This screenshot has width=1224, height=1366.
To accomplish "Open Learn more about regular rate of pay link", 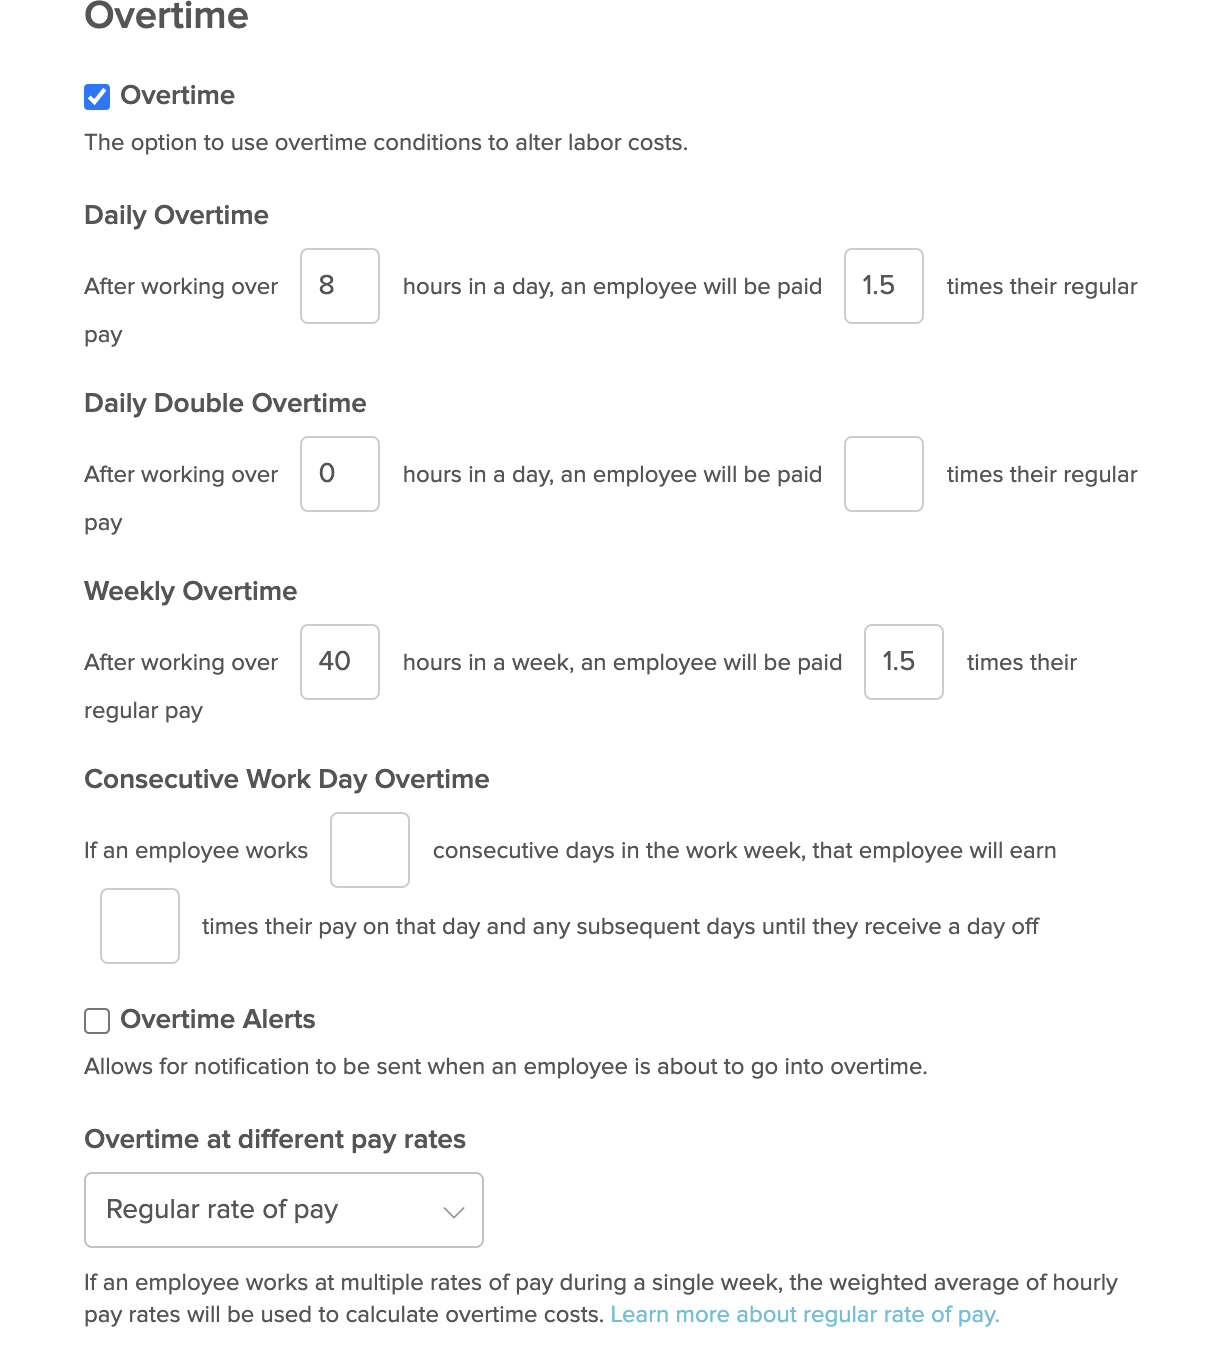I will click(x=805, y=1314).
